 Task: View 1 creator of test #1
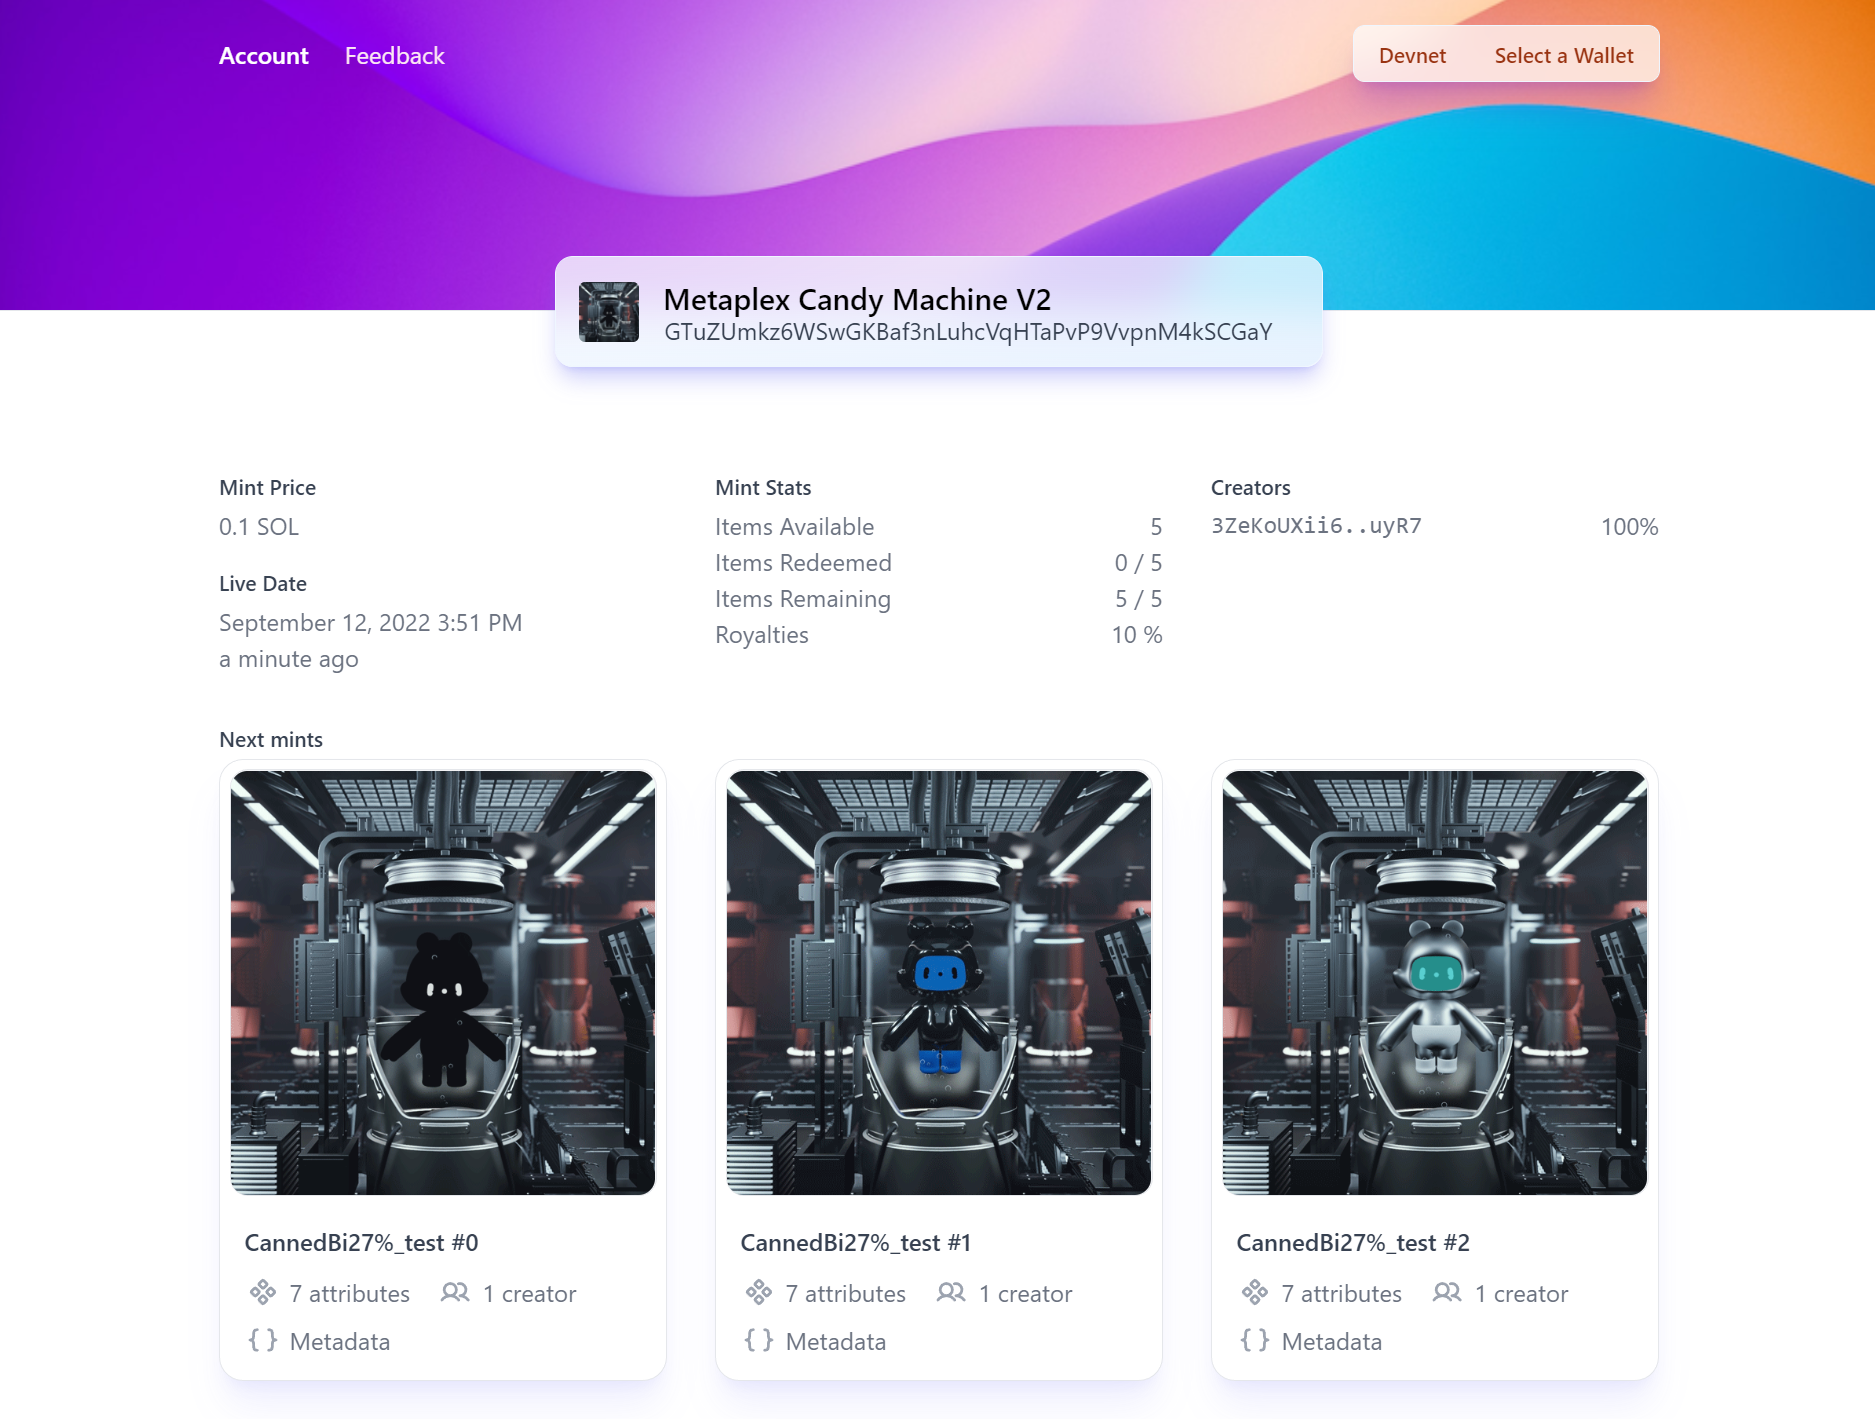point(1025,1294)
